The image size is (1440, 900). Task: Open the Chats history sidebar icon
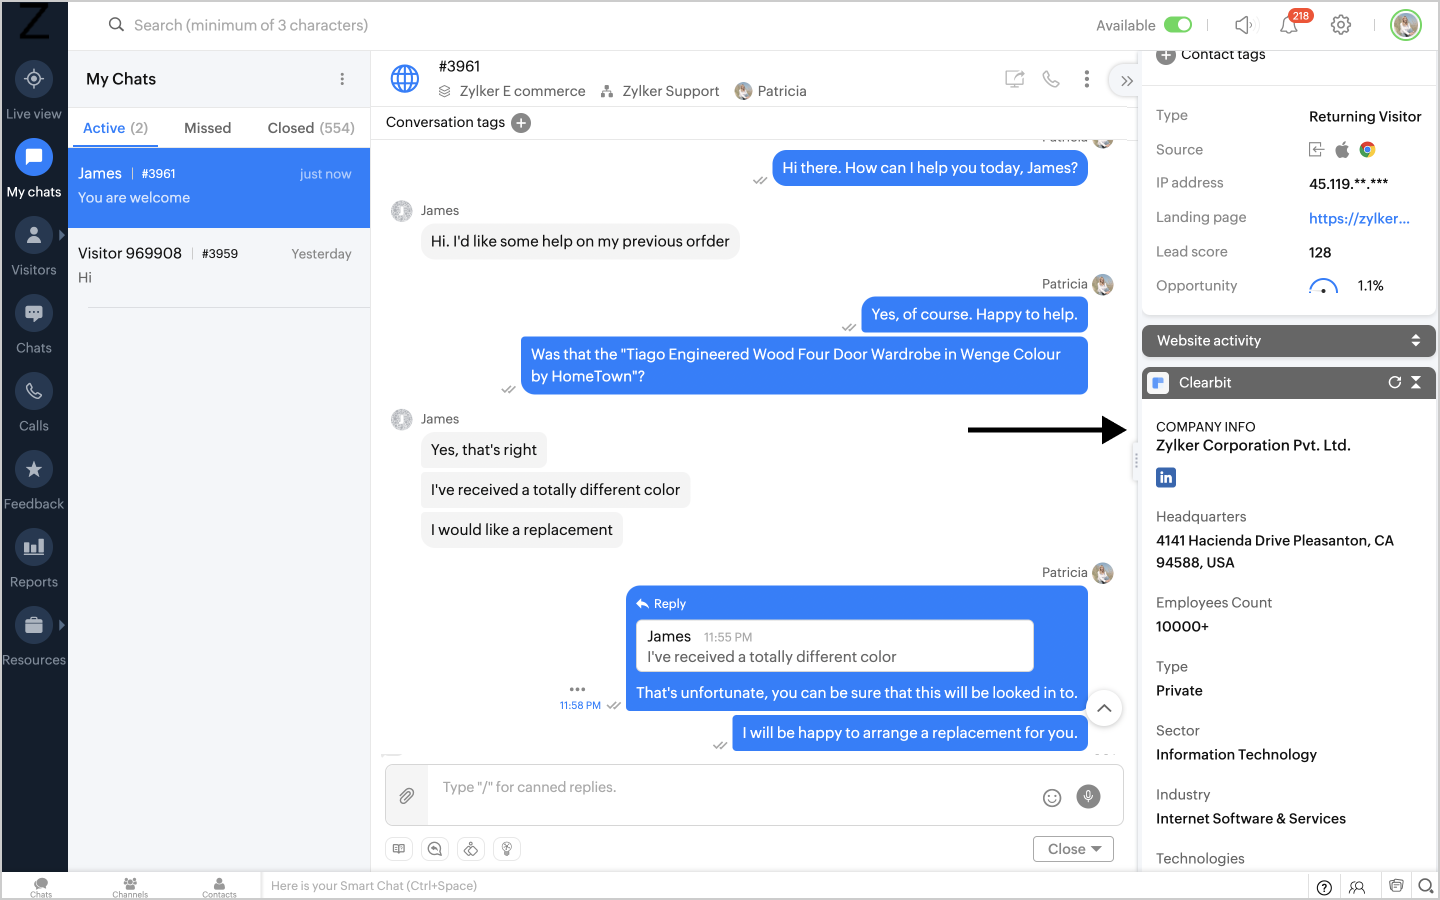point(34,324)
